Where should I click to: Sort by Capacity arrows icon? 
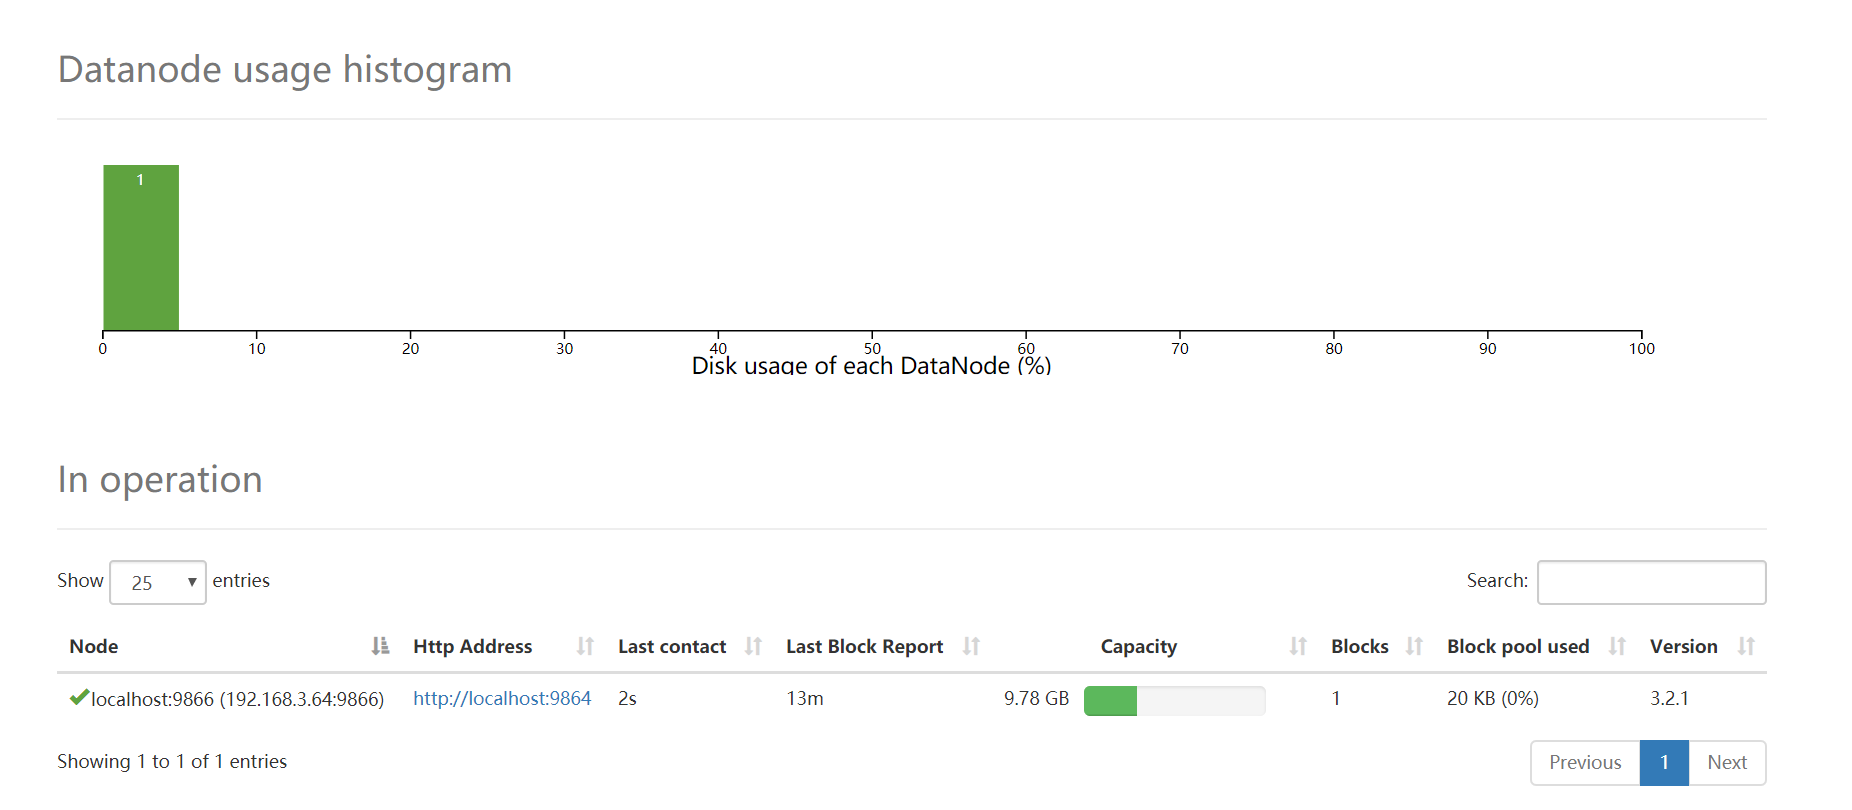(1298, 646)
